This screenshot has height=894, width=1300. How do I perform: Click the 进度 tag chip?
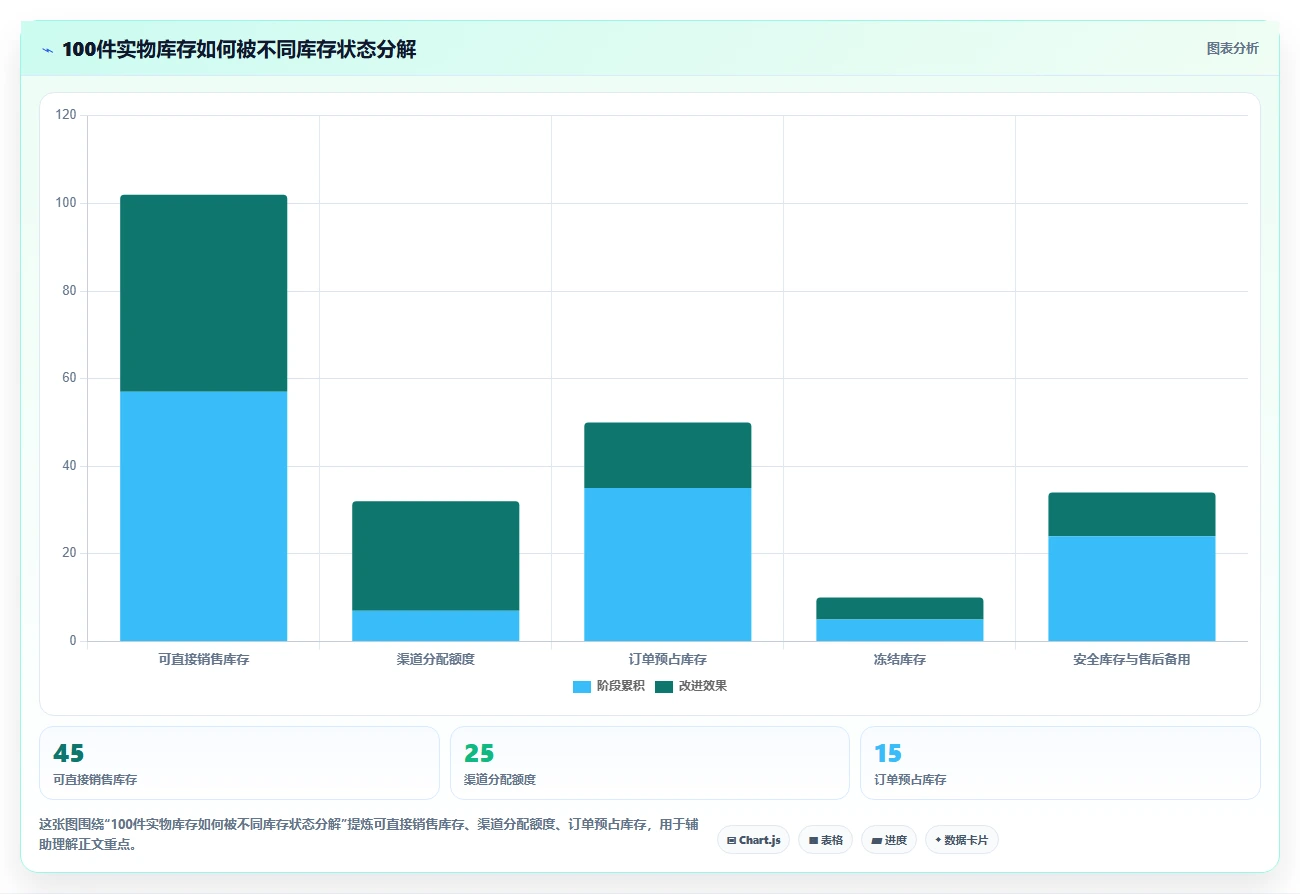click(x=888, y=840)
